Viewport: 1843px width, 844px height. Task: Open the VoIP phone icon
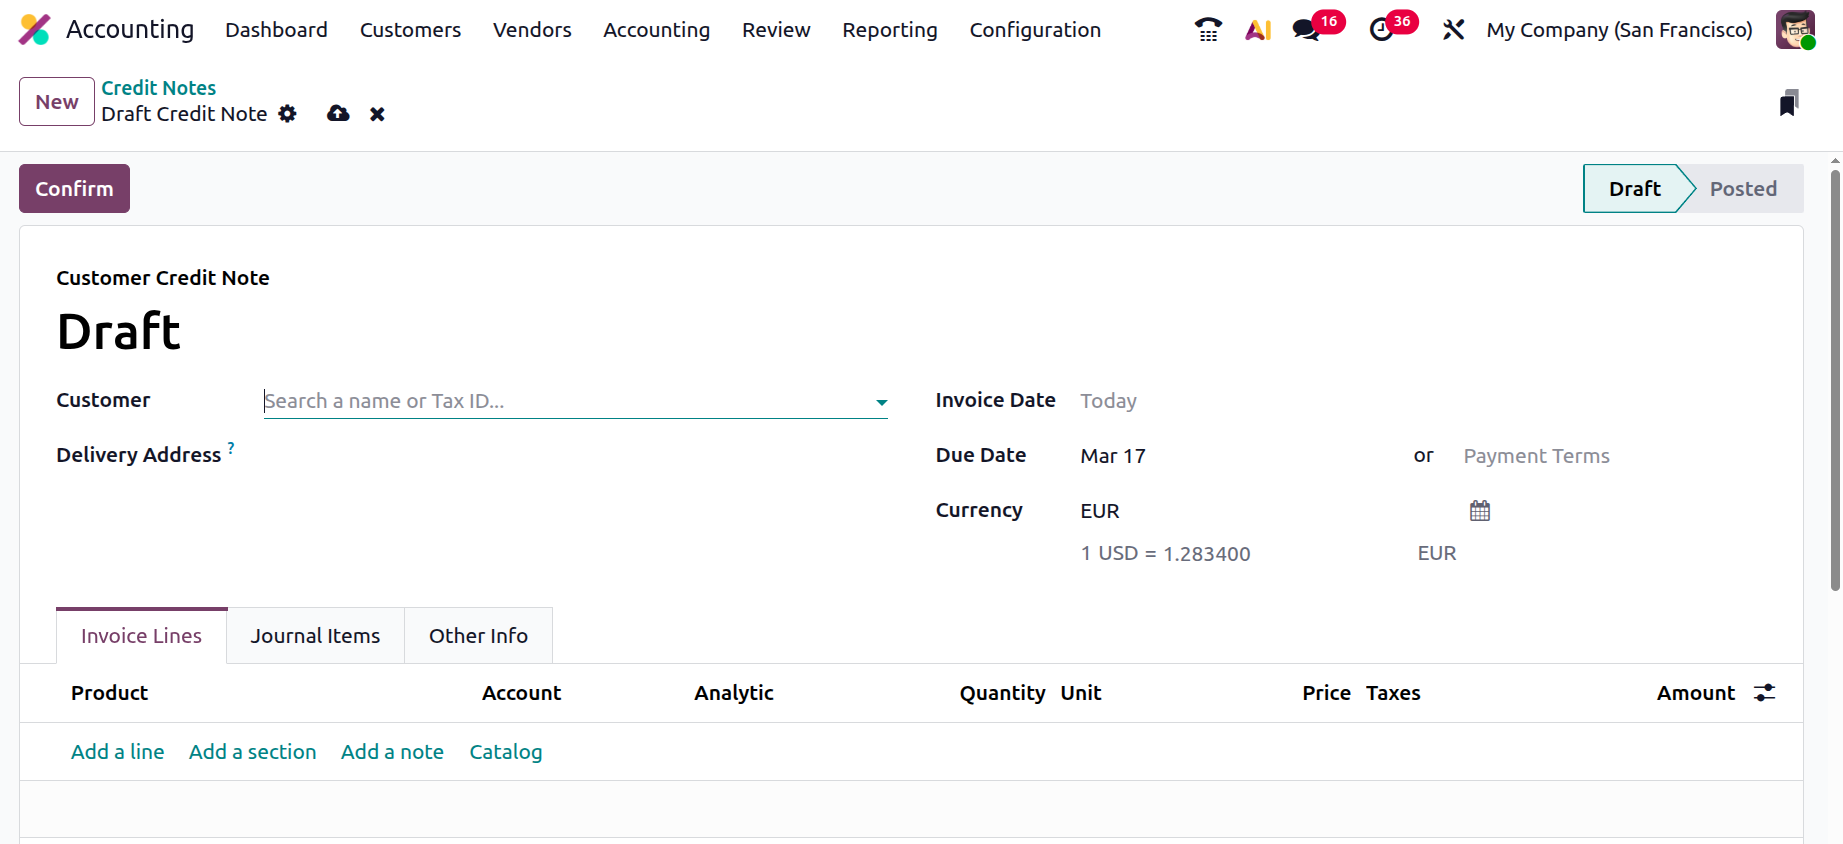(x=1208, y=30)
